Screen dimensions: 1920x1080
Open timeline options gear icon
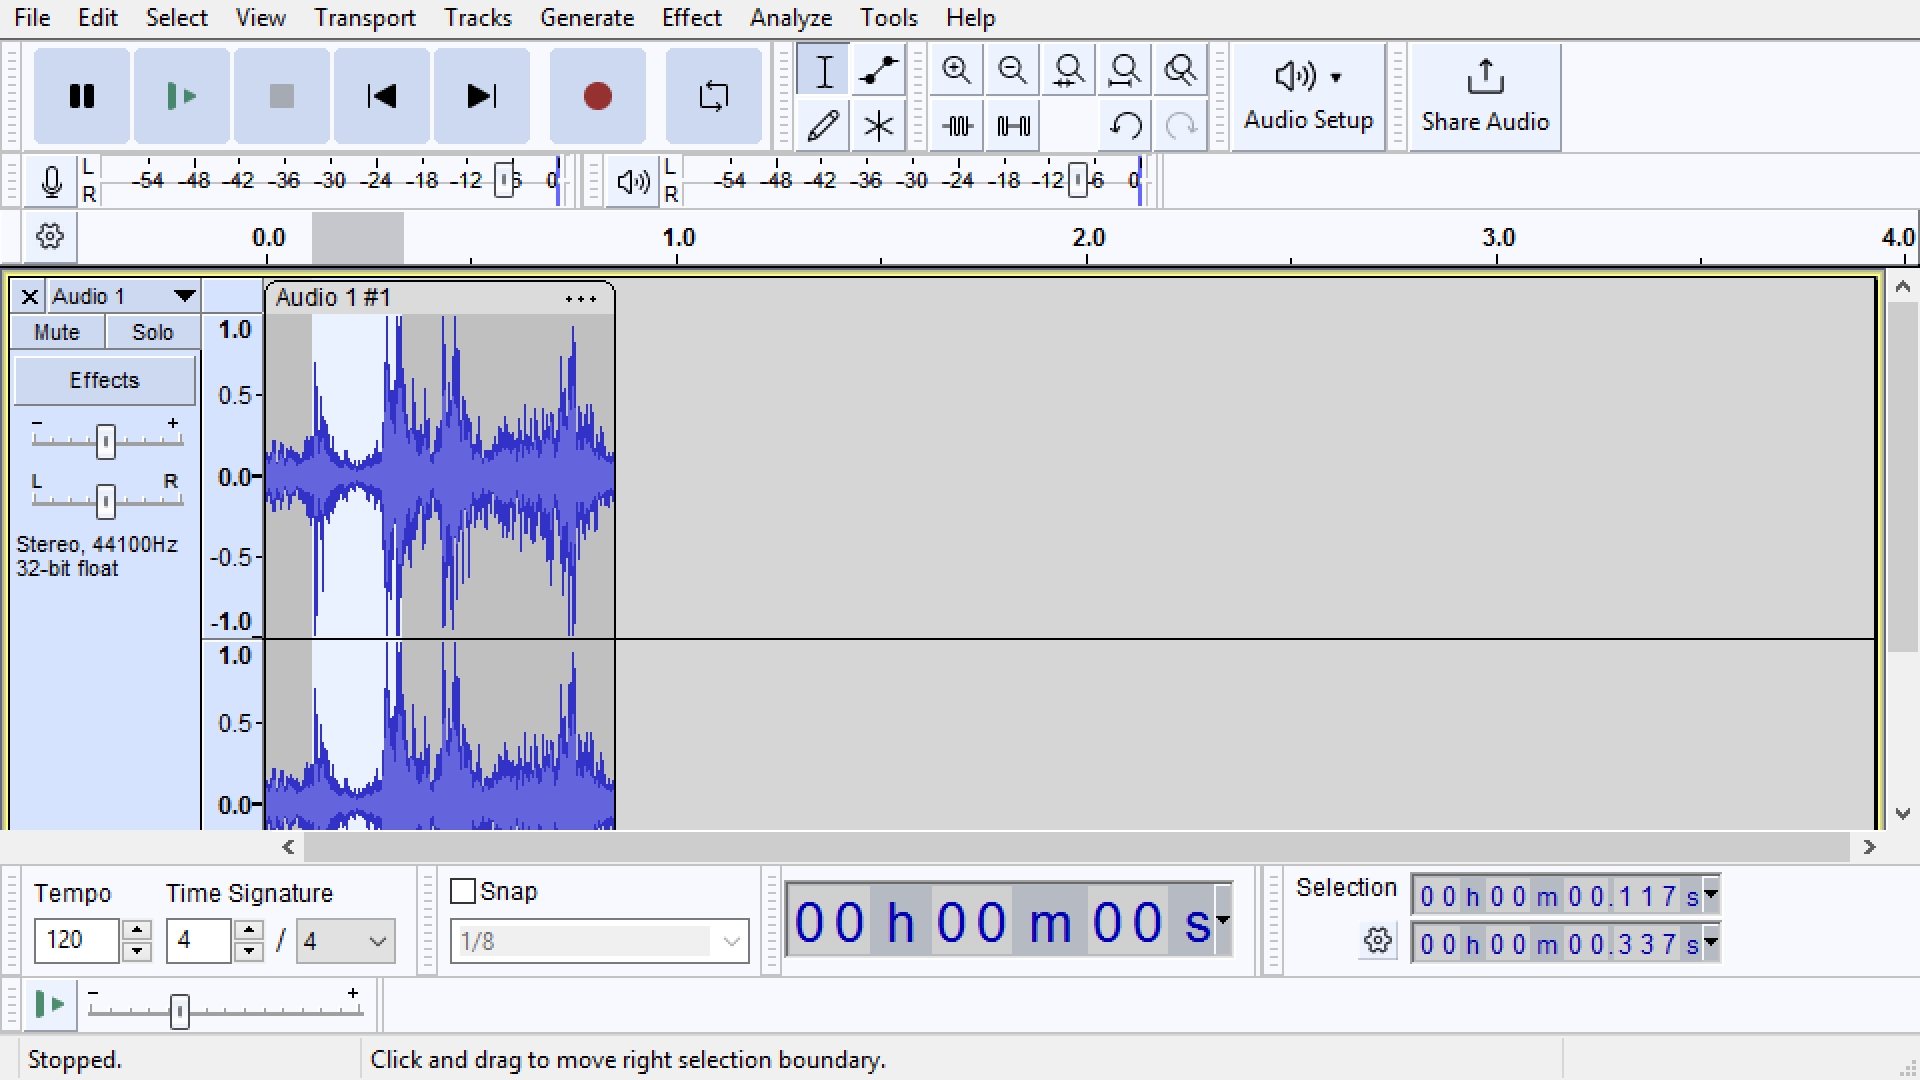pyautogui.click(x=50, y=237)
